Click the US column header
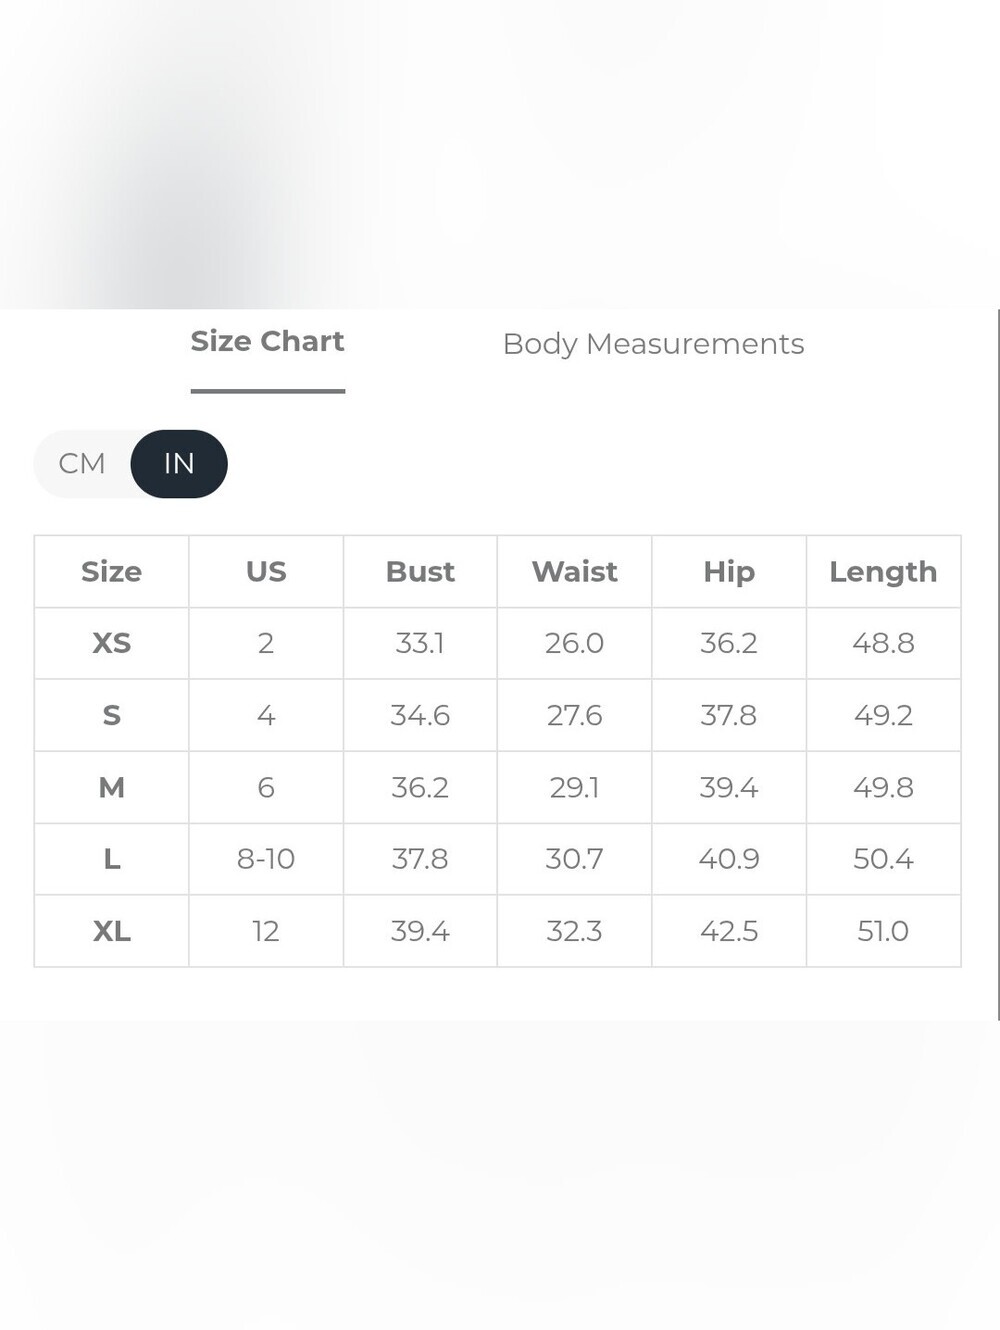The height and width of the screenshot is (1330, 1000). [266, 572]
